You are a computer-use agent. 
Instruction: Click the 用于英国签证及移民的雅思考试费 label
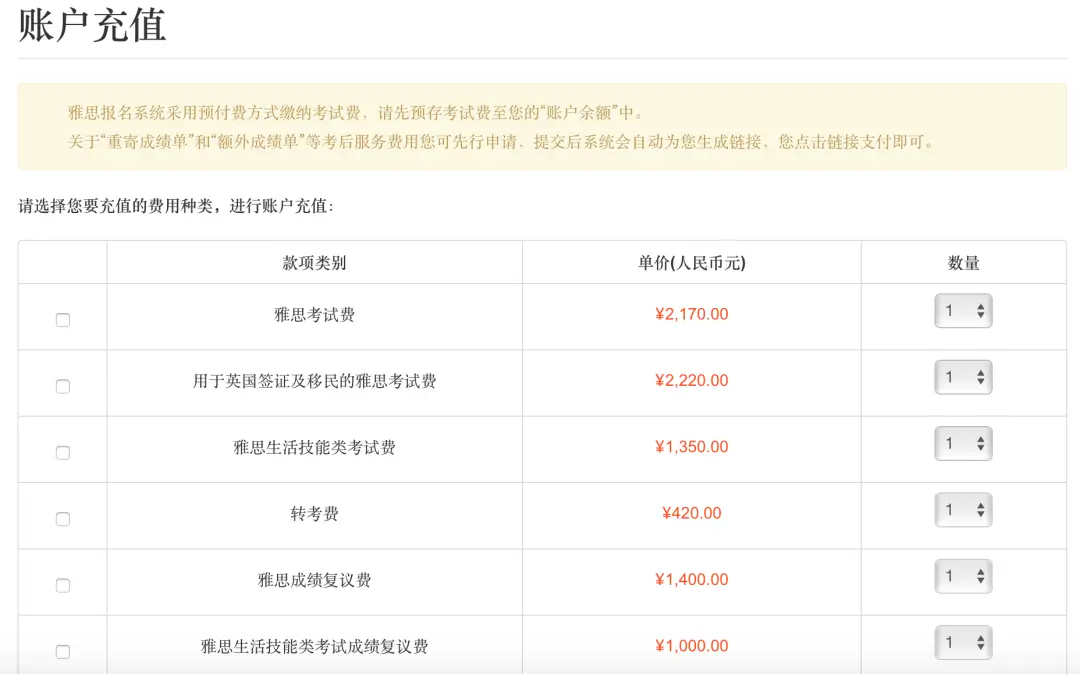coord(314,381)
